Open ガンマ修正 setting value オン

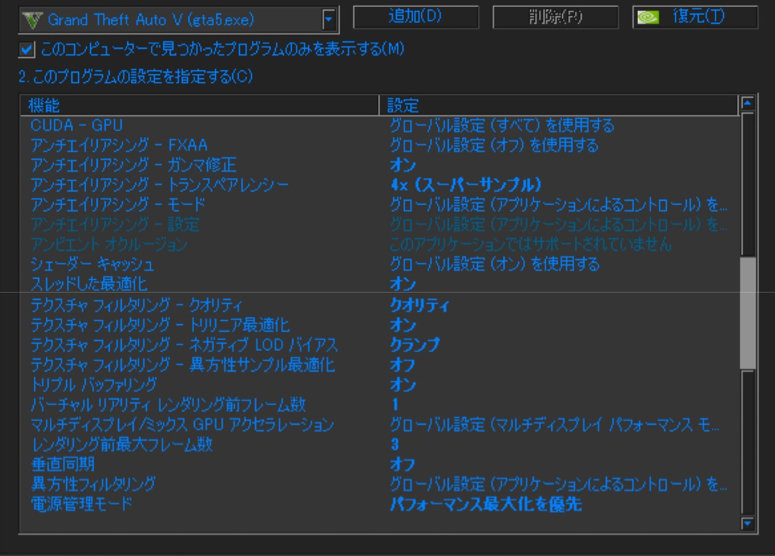pos(402,165)
